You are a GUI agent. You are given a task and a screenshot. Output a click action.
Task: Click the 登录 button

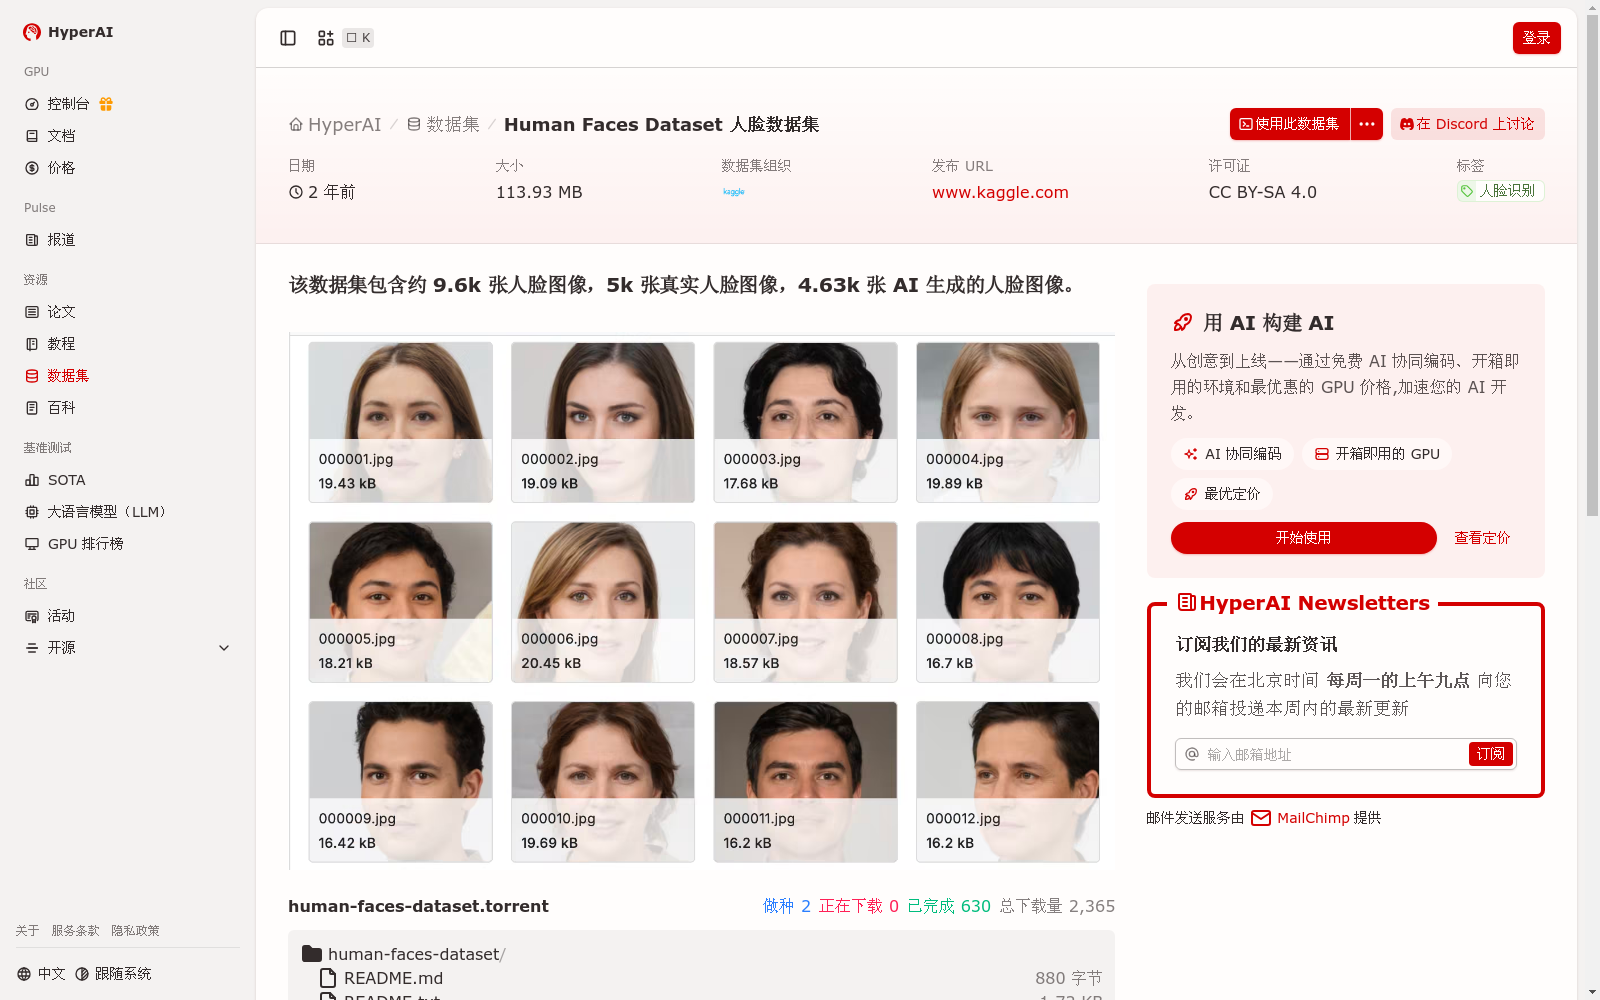click(1537, 38)
